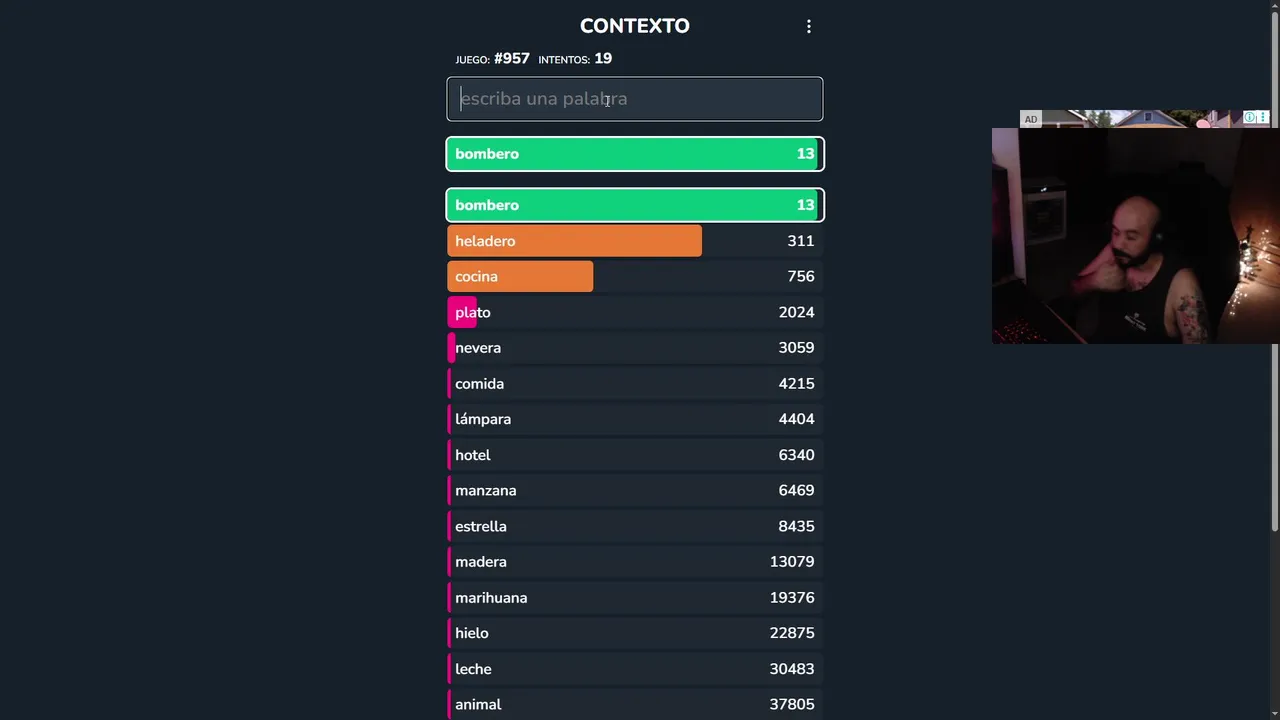The height and width of the screenshot is (720, 1280).
Task: Click the game number #957 label
Action: click(x=511, y=59)
